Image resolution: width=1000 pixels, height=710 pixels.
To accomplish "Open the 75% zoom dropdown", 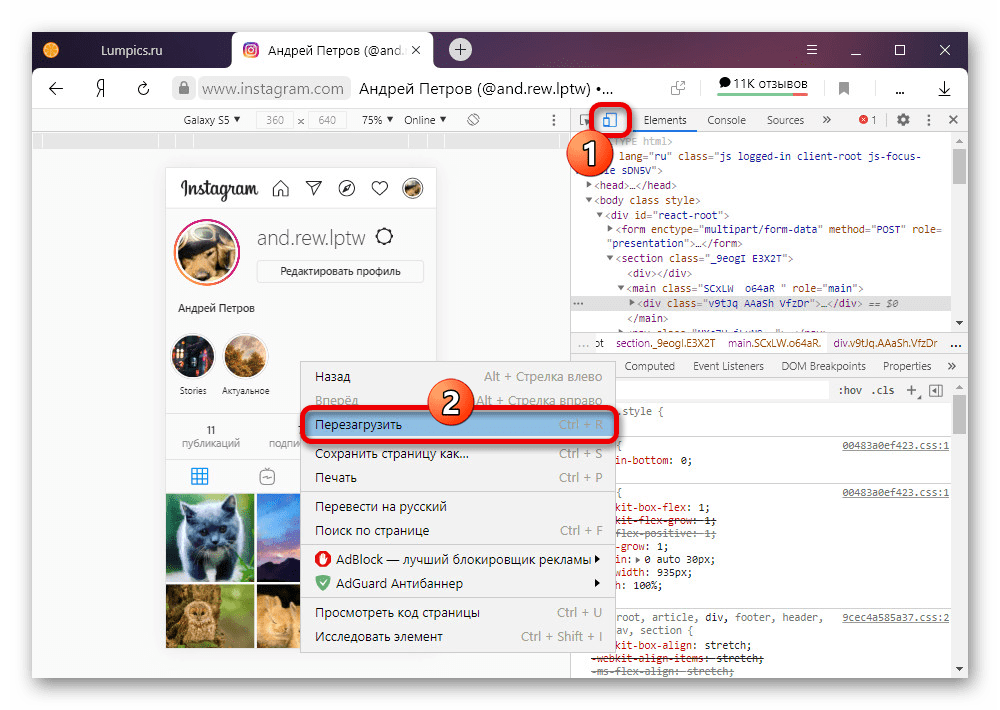I will (x=377, y=120).
